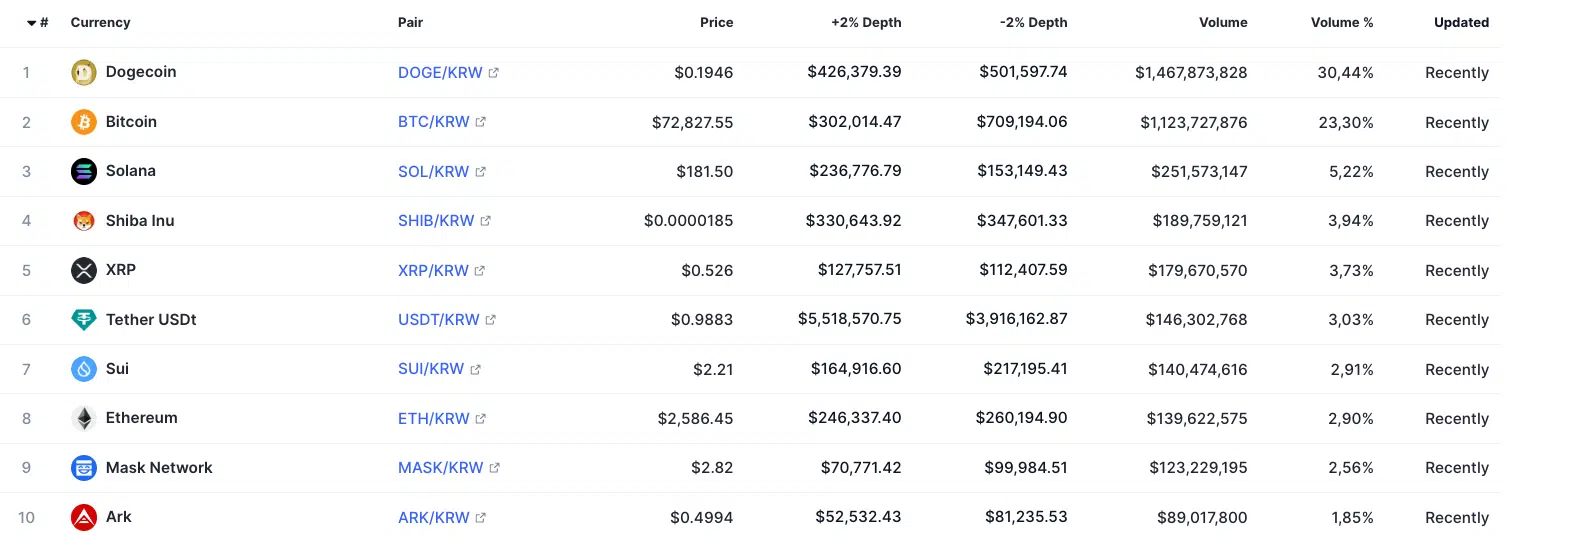Click the Mask Network logo icon

click(x=84, y=468)
